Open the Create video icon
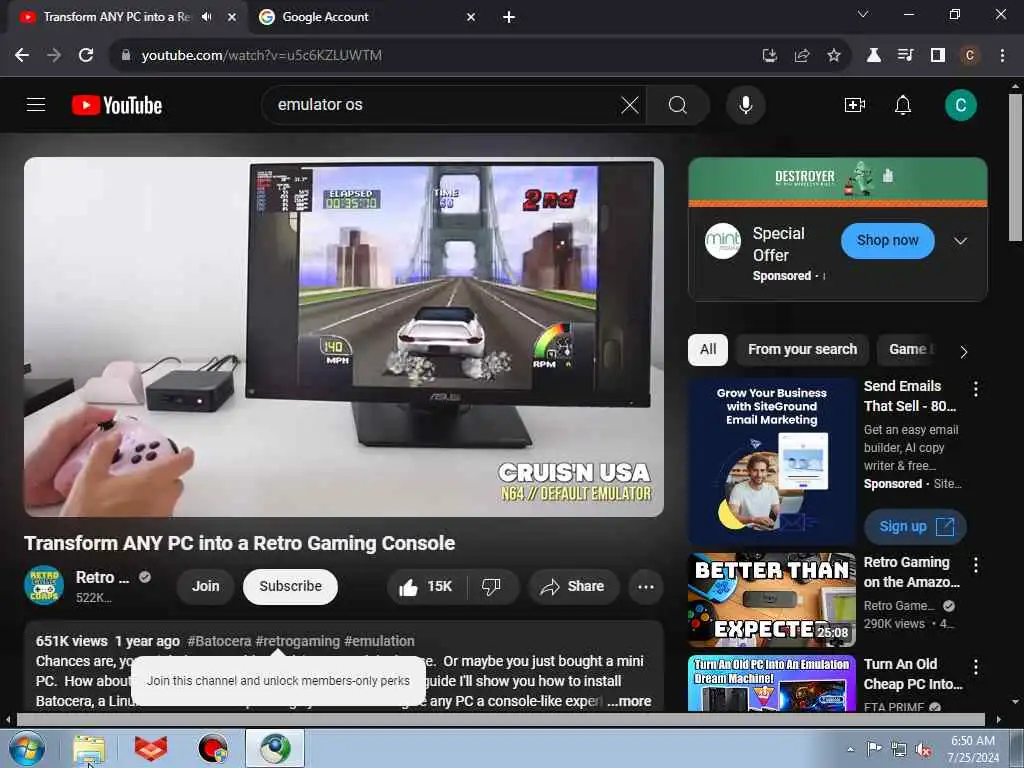Screen dimensions: 1024x768 (854, 105)
